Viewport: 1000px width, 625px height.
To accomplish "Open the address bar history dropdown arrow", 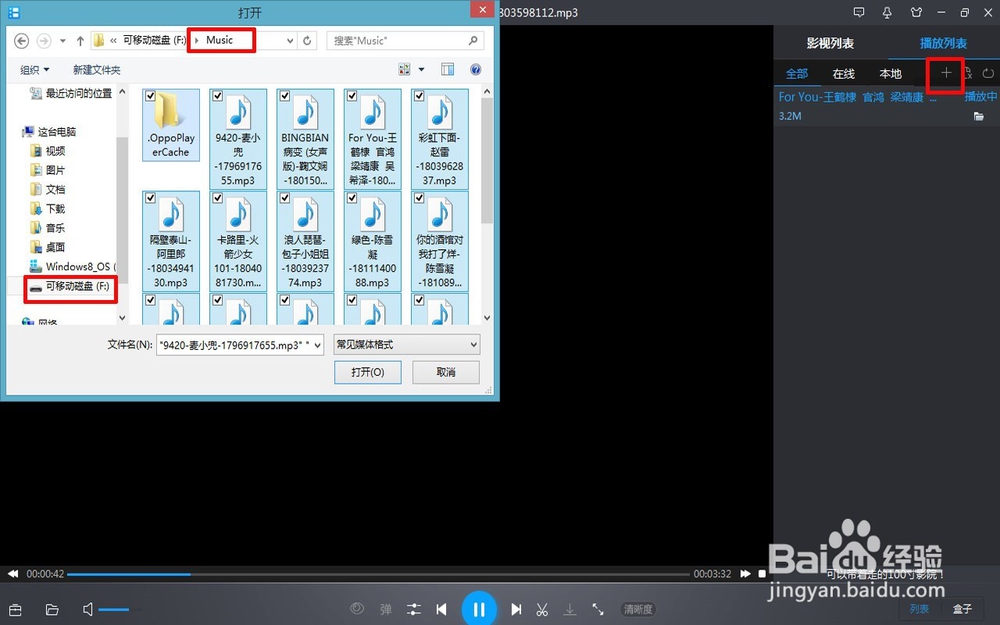I will (290, 41).
